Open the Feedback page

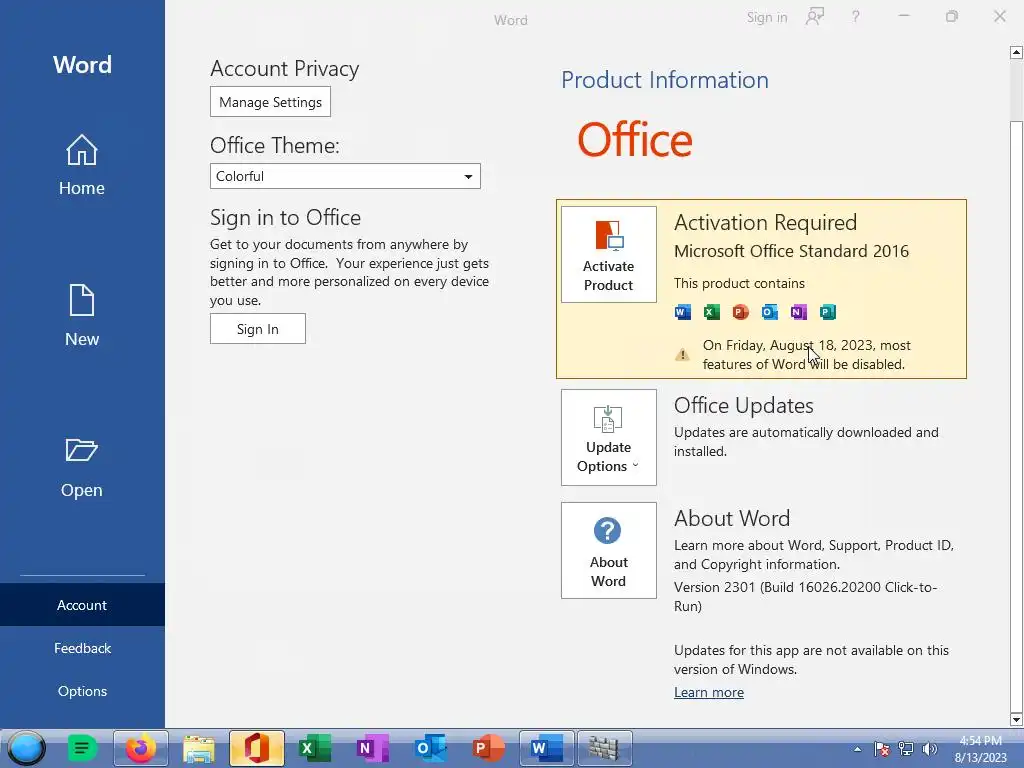click(82, 648)
